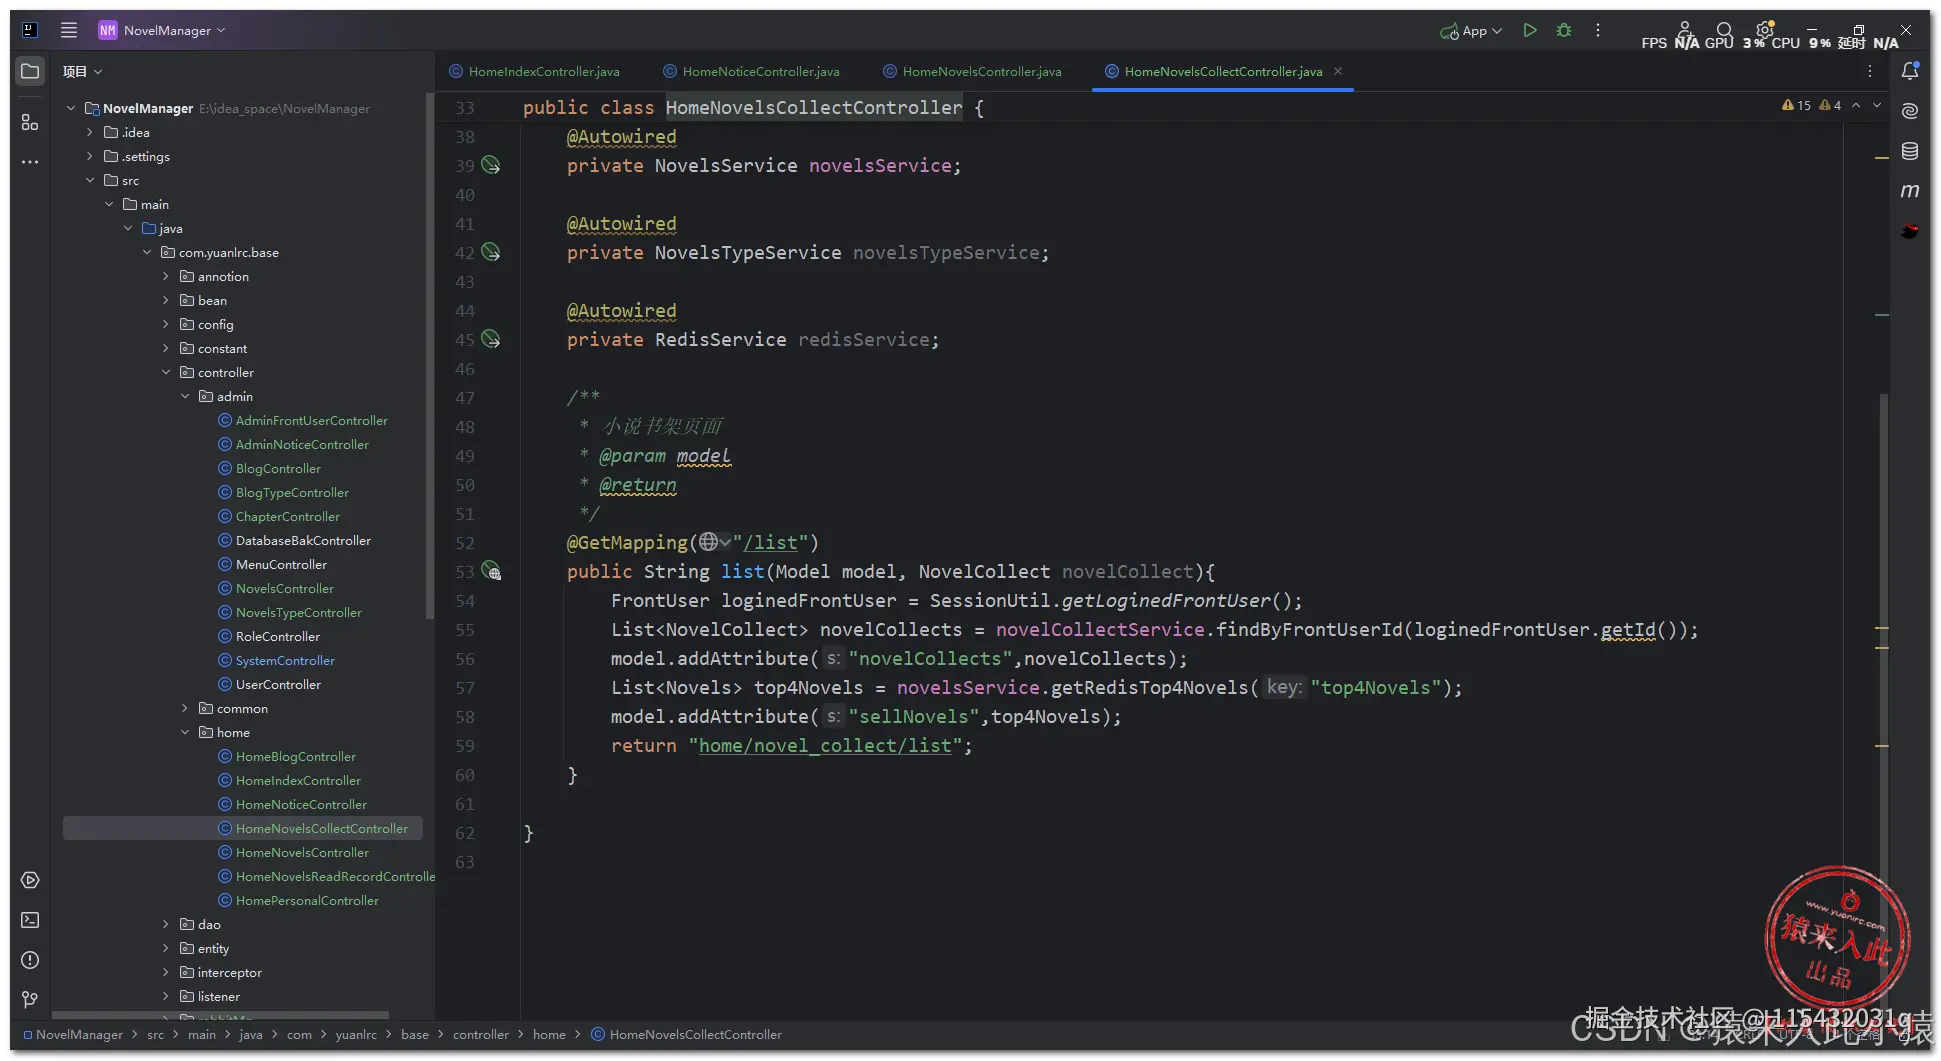Click the bean gutter icon on line 39
Viewport: 1941px width, 1061px height.
(x=491, y=165)
